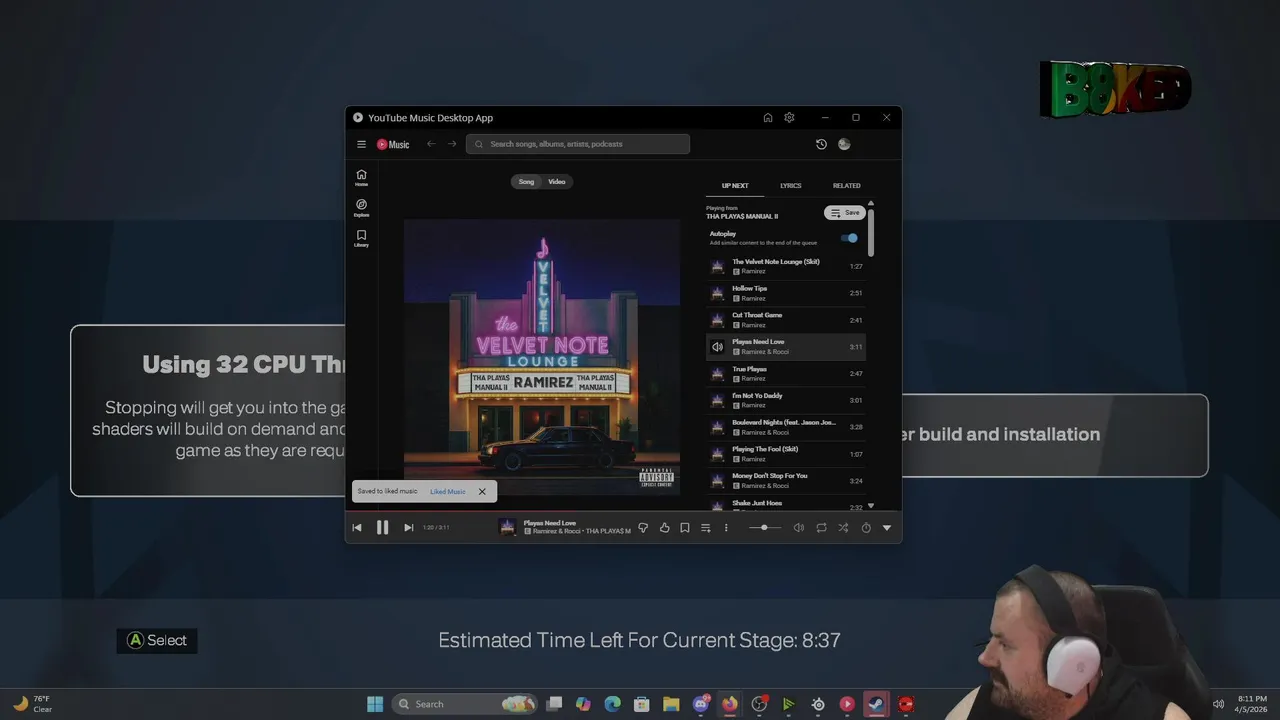
Task: Open File Explorer from the taskbar
Action: point(671,704)
